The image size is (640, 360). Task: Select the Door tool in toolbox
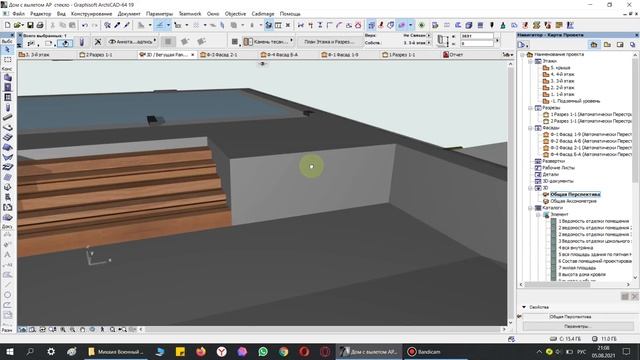click(7, 87)
